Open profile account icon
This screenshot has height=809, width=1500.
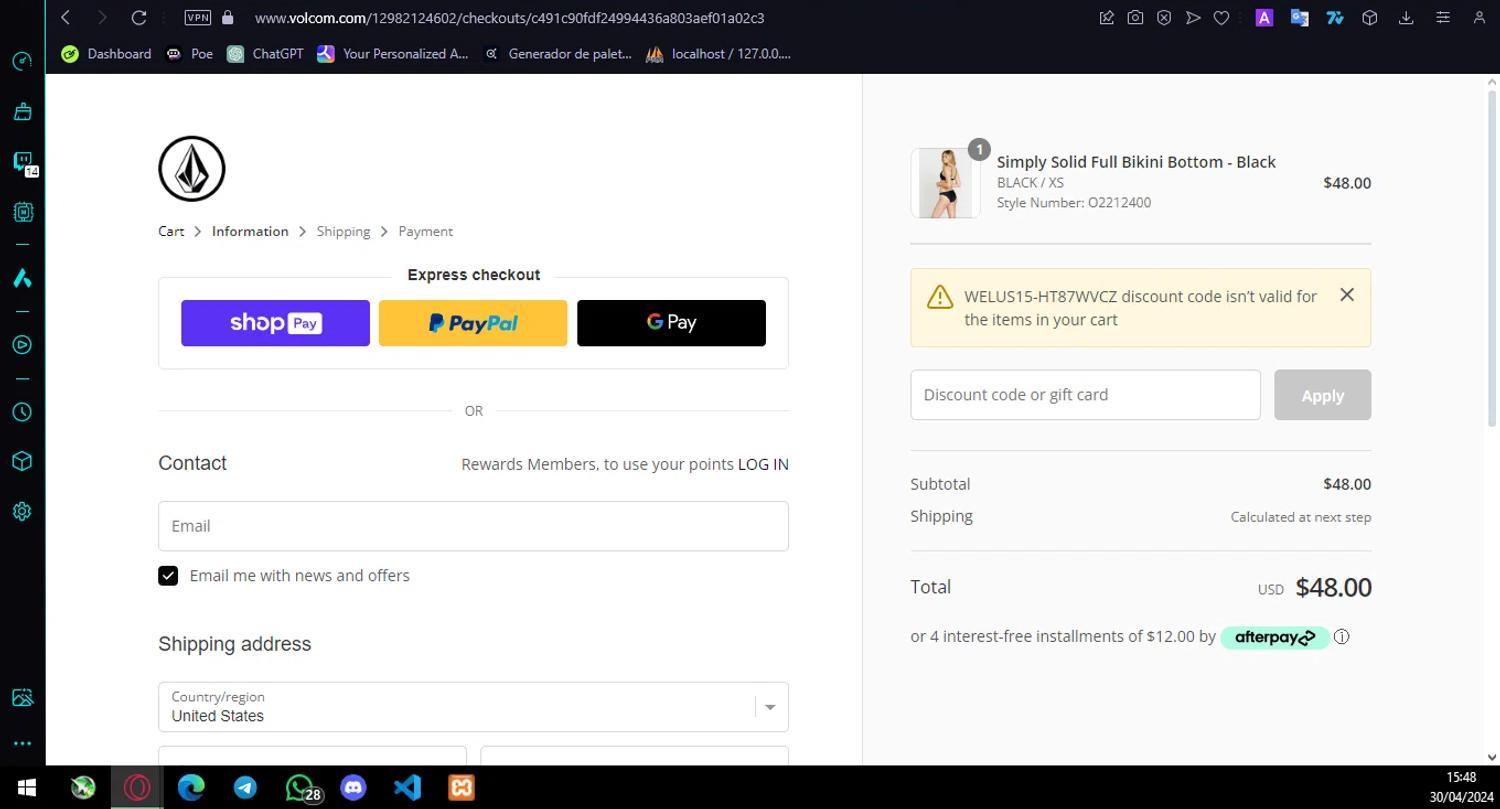[1479, 17]
